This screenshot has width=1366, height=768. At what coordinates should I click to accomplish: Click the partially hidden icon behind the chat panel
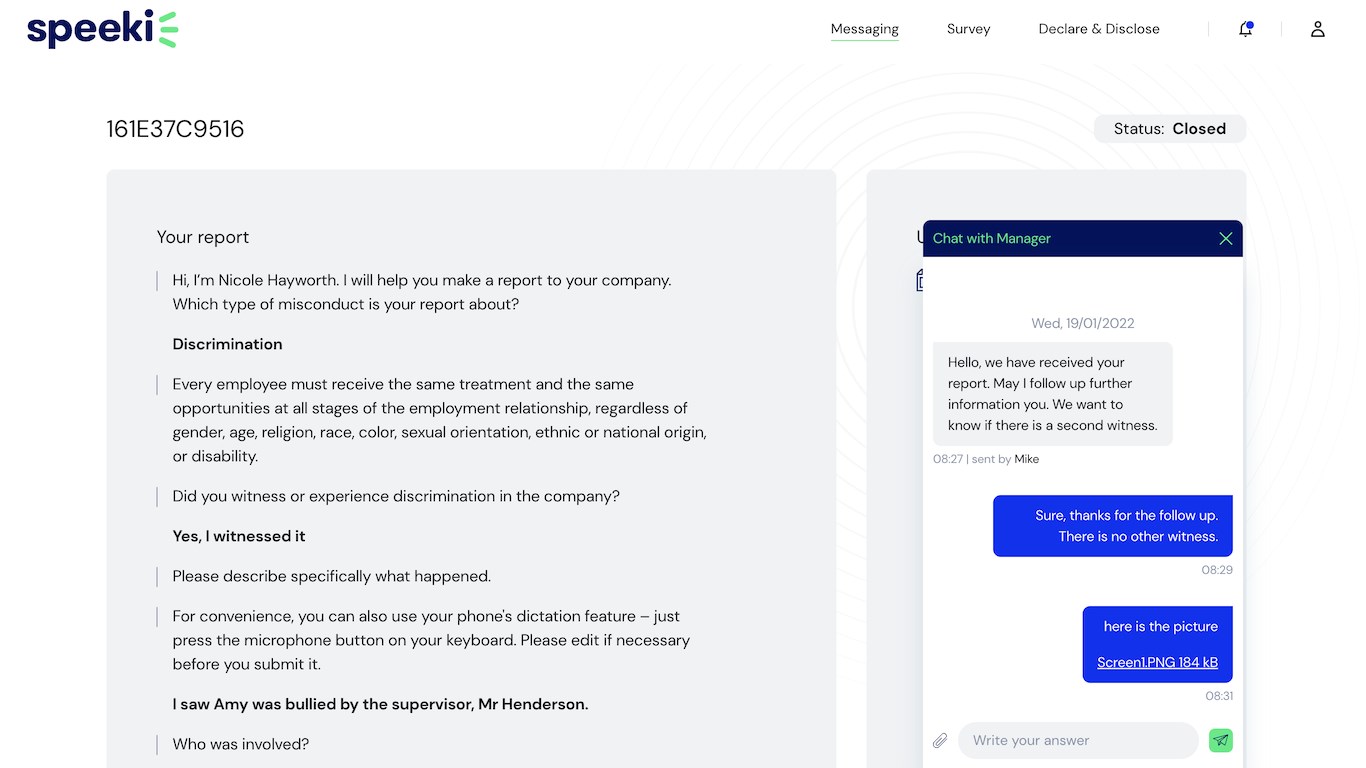click(x=919, y=281)
